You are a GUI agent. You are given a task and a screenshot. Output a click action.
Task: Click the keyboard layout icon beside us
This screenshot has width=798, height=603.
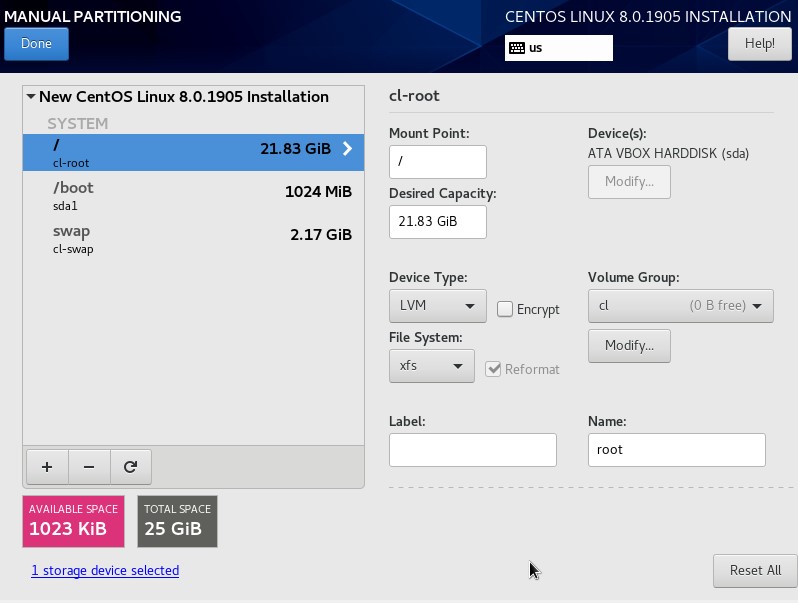(517, 48)
